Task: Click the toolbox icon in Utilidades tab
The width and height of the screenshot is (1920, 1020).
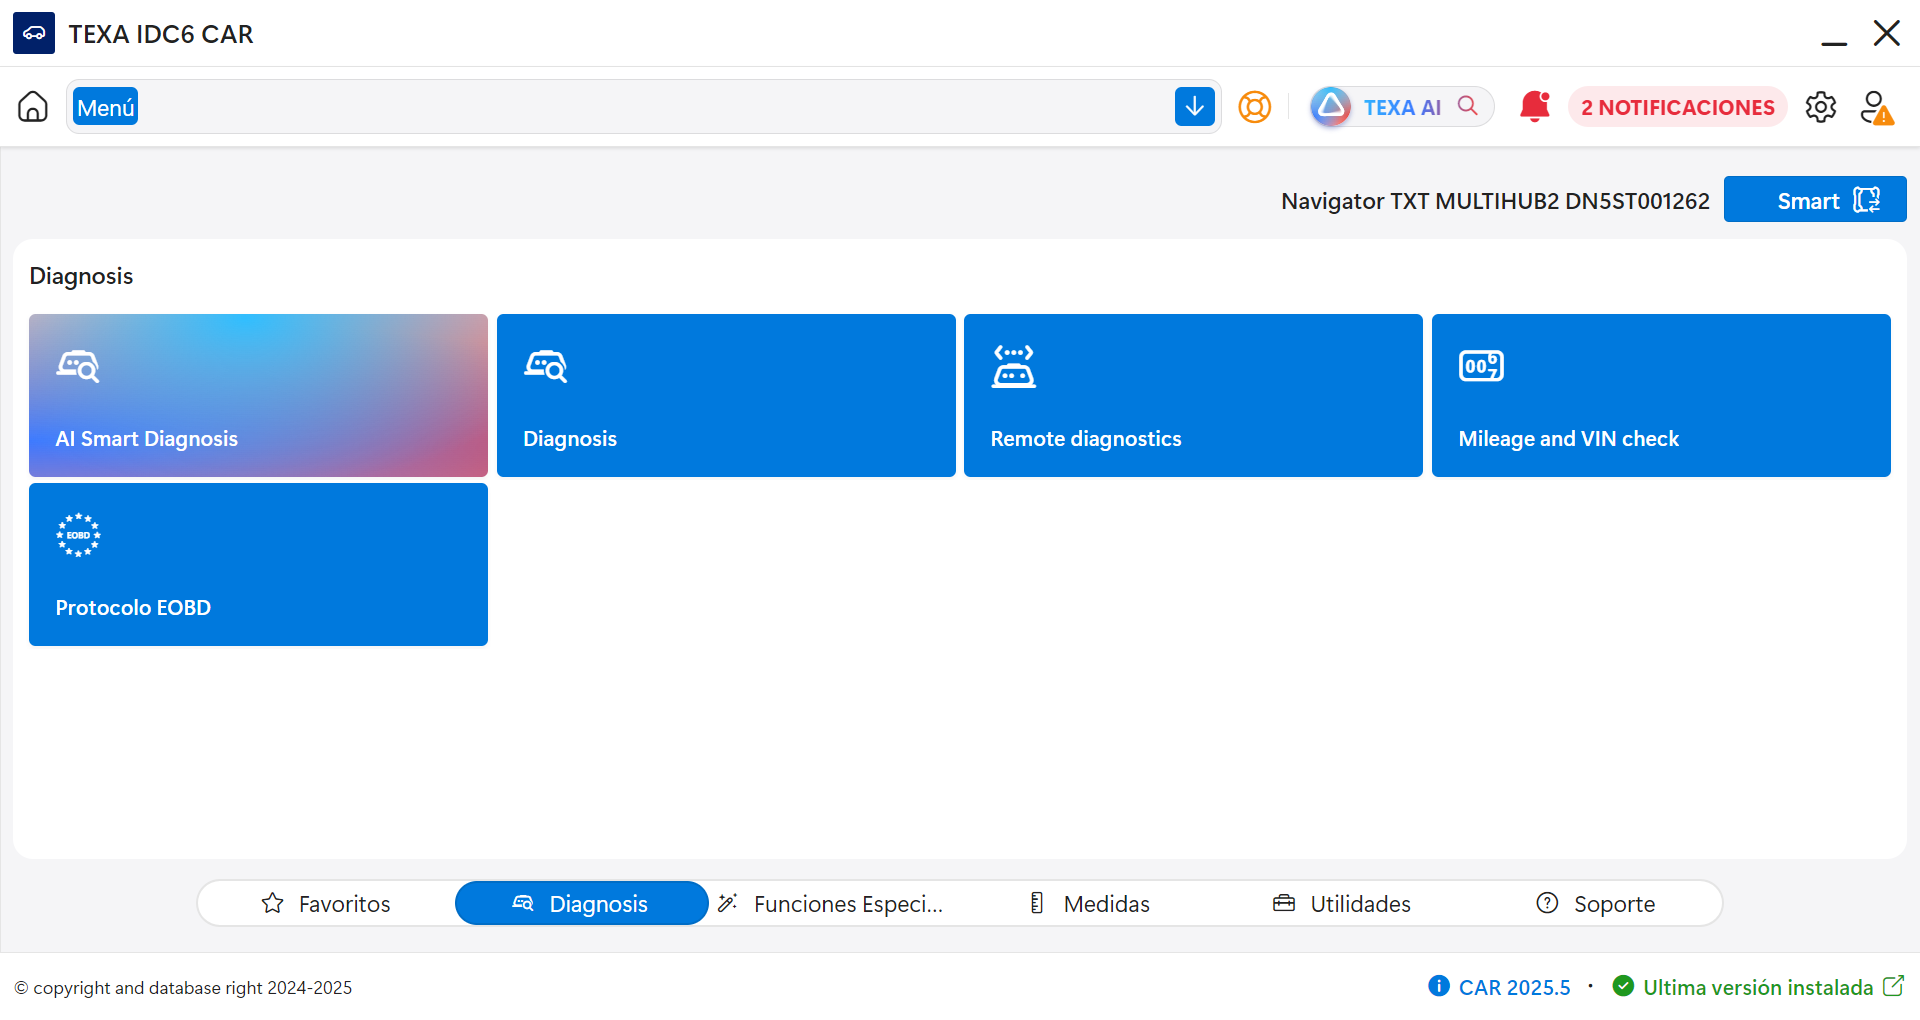Action: [x=1284, y=903]
